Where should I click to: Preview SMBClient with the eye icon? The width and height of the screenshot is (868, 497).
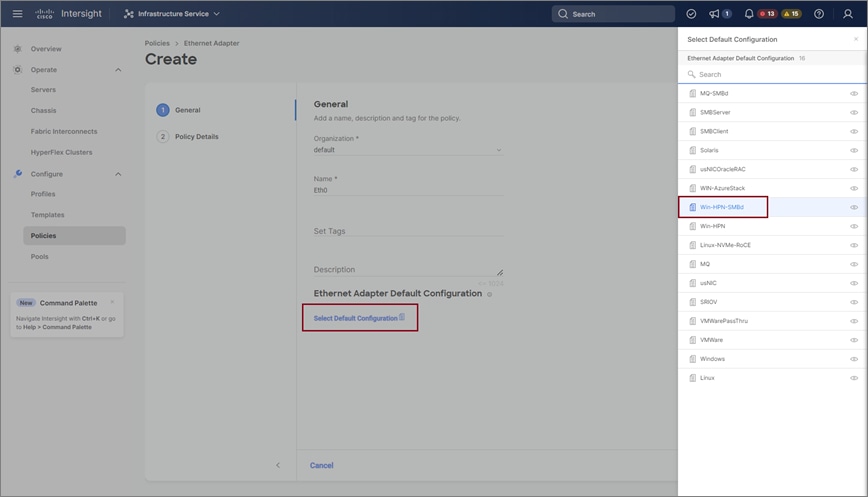click(x=854, y=131)
